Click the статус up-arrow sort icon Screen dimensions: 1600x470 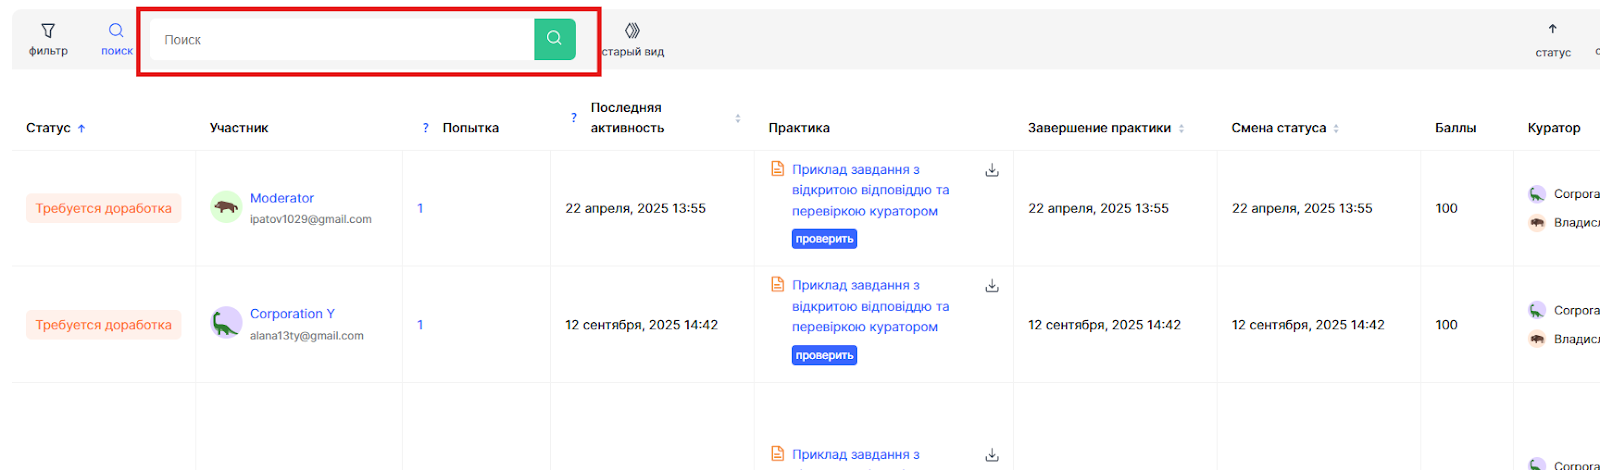point(1552,29)
